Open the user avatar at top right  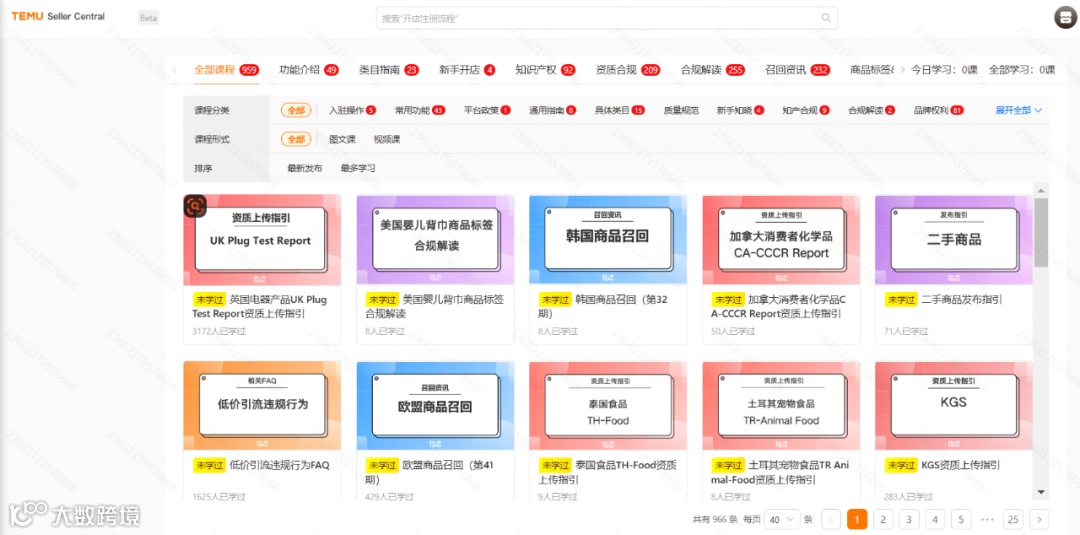[1064, 19]
